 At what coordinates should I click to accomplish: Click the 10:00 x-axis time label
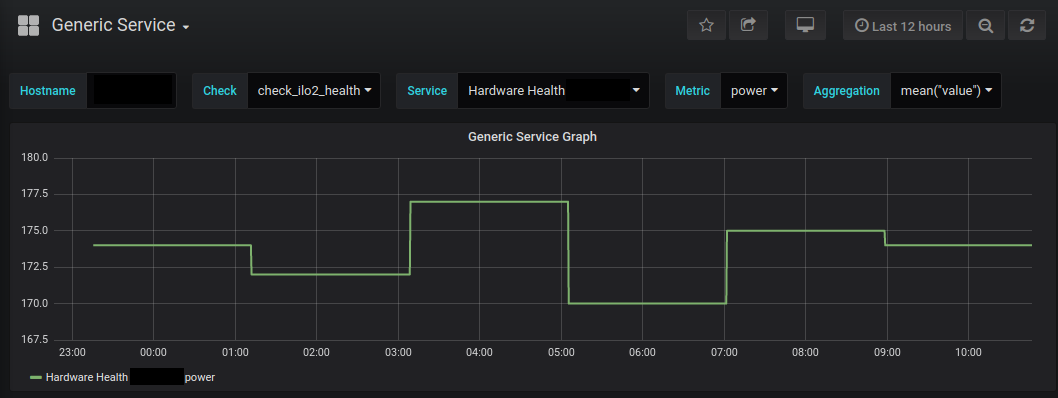point(968,353)
